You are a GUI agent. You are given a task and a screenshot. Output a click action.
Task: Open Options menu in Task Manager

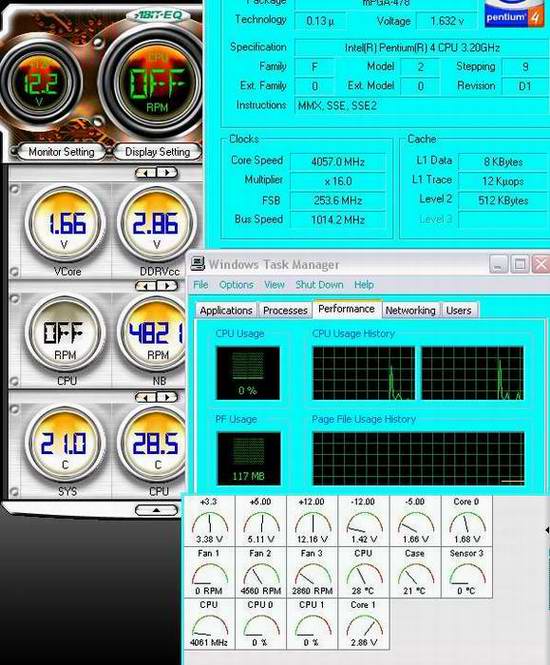(x=236, y=285)
